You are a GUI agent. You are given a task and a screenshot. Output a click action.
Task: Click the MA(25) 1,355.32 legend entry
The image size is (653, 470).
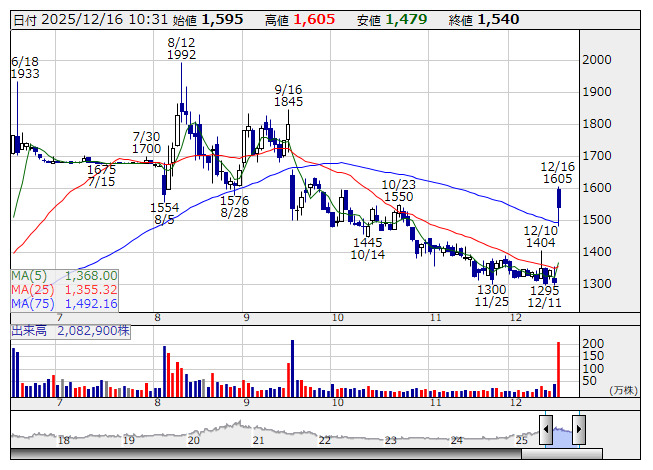point(64,289)
